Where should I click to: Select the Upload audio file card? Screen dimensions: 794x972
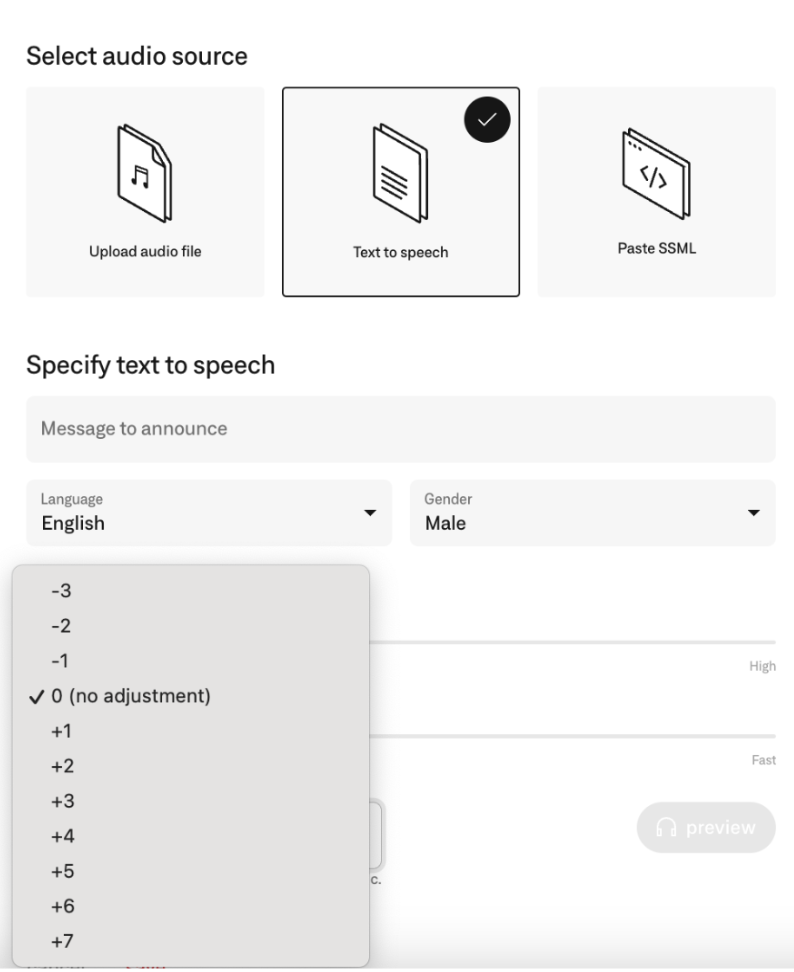tap(145, 192)
